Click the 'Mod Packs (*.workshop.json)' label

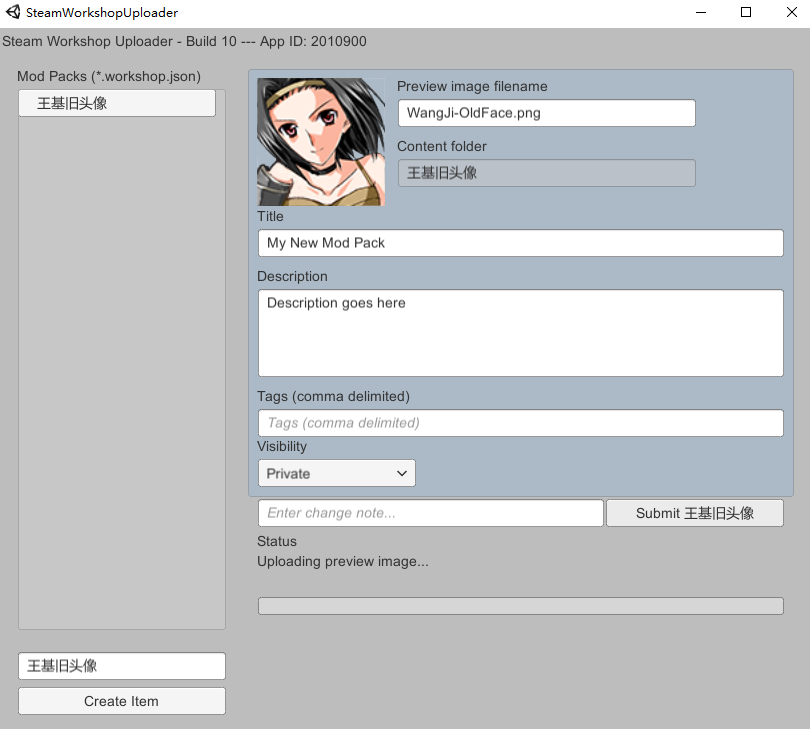pyautogui.click(x=109, y=76)
